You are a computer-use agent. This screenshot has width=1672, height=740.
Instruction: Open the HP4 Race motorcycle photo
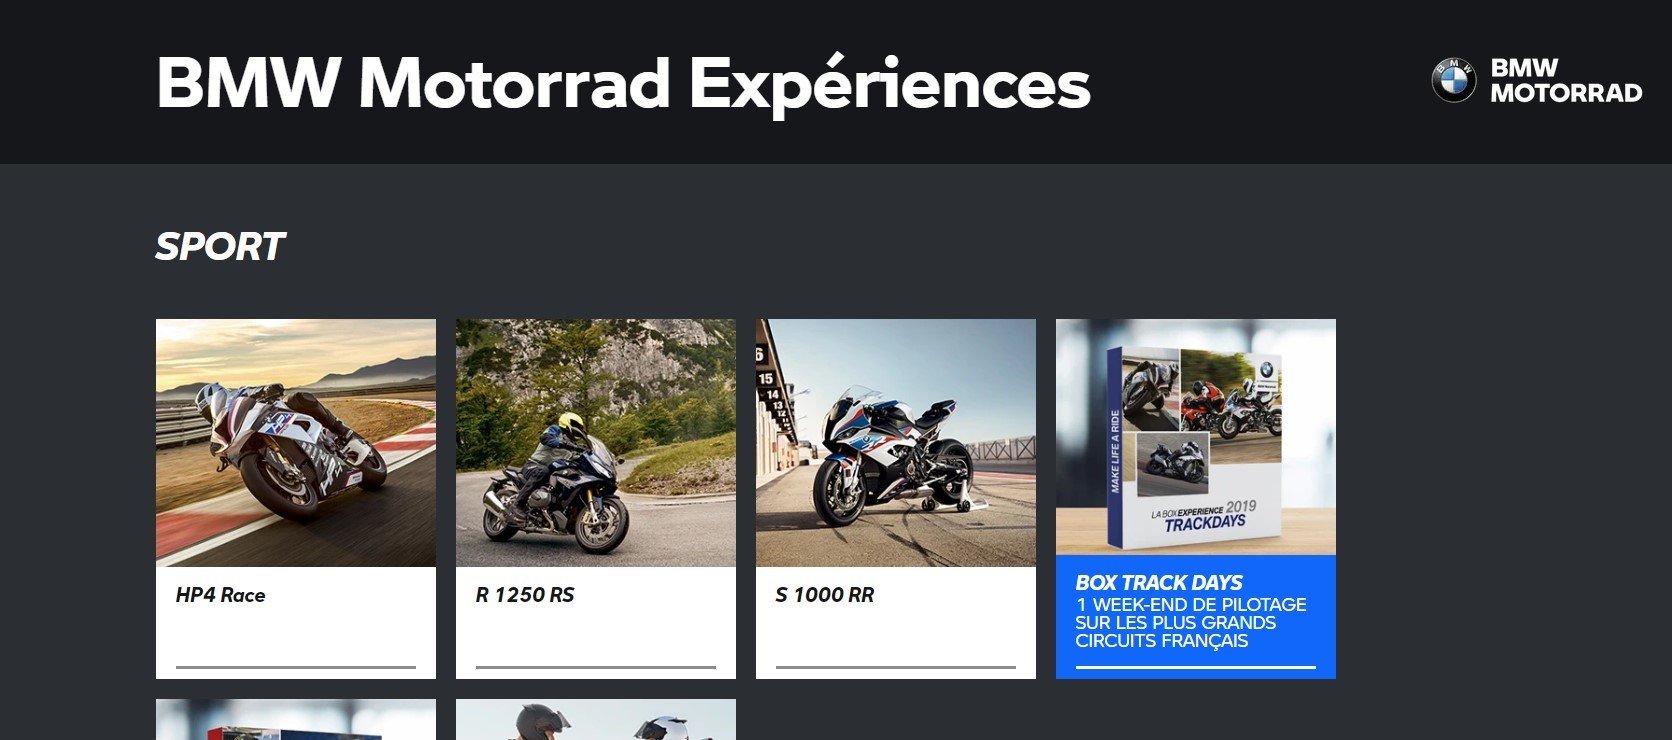click(x=296, y=443)
